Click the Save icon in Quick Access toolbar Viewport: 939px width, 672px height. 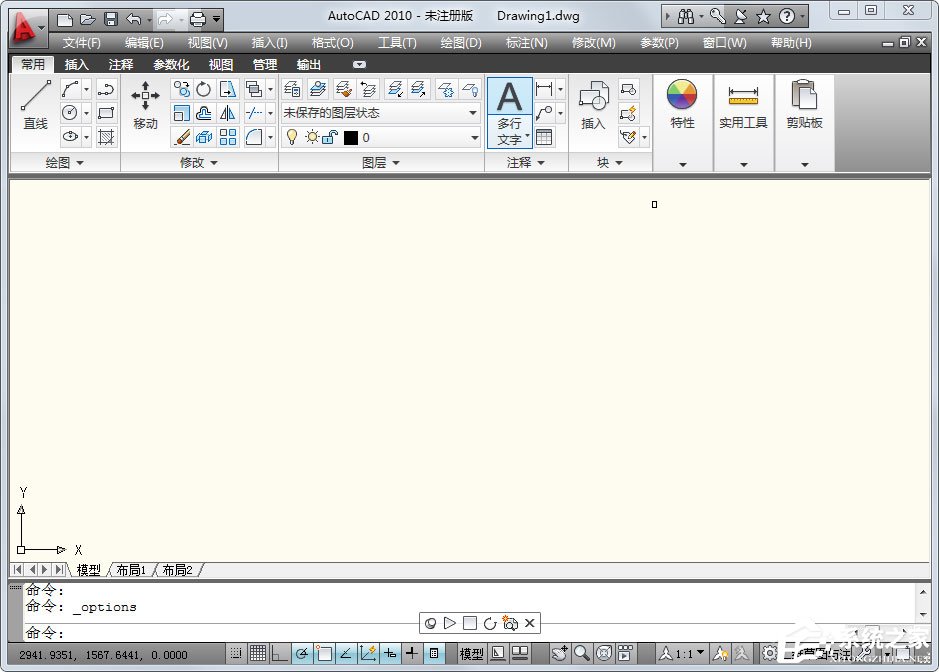[x=112, y=17]
